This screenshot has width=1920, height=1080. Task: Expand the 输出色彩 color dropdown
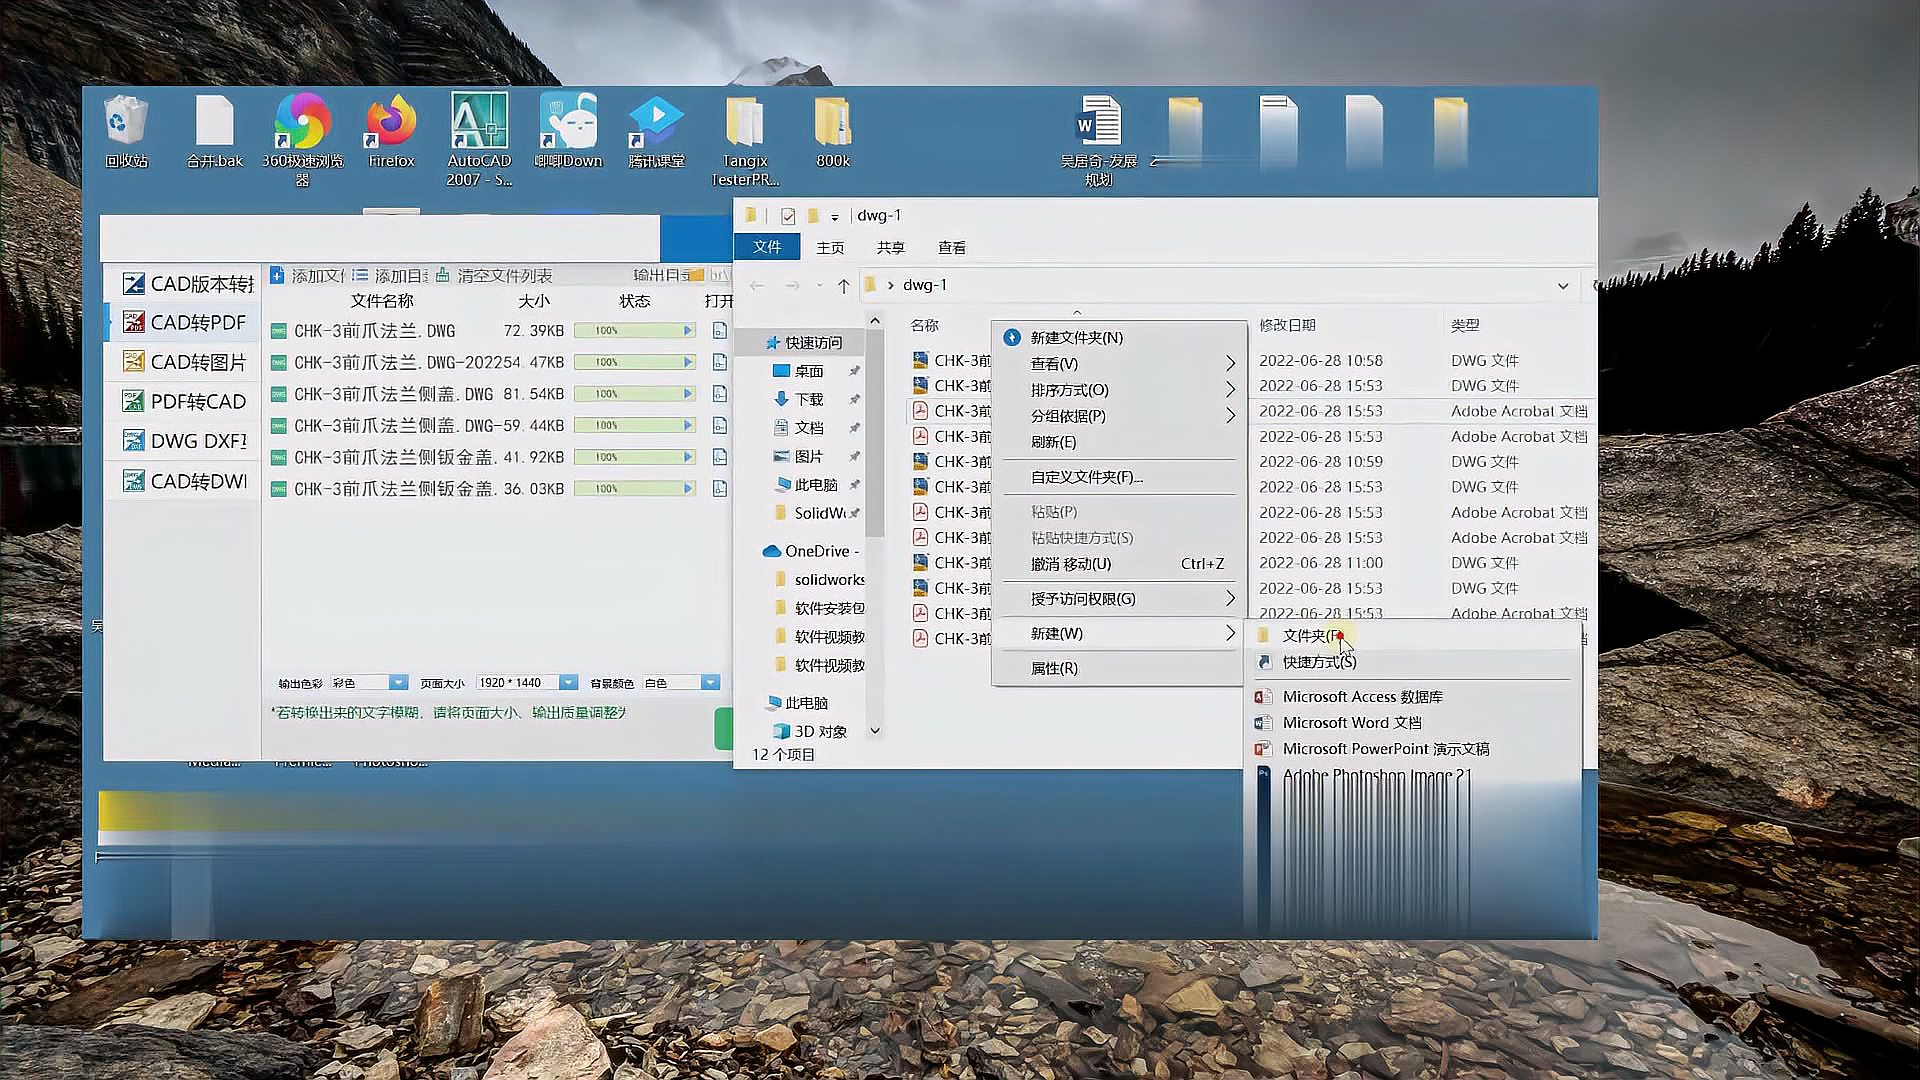[x=398, y=682]
